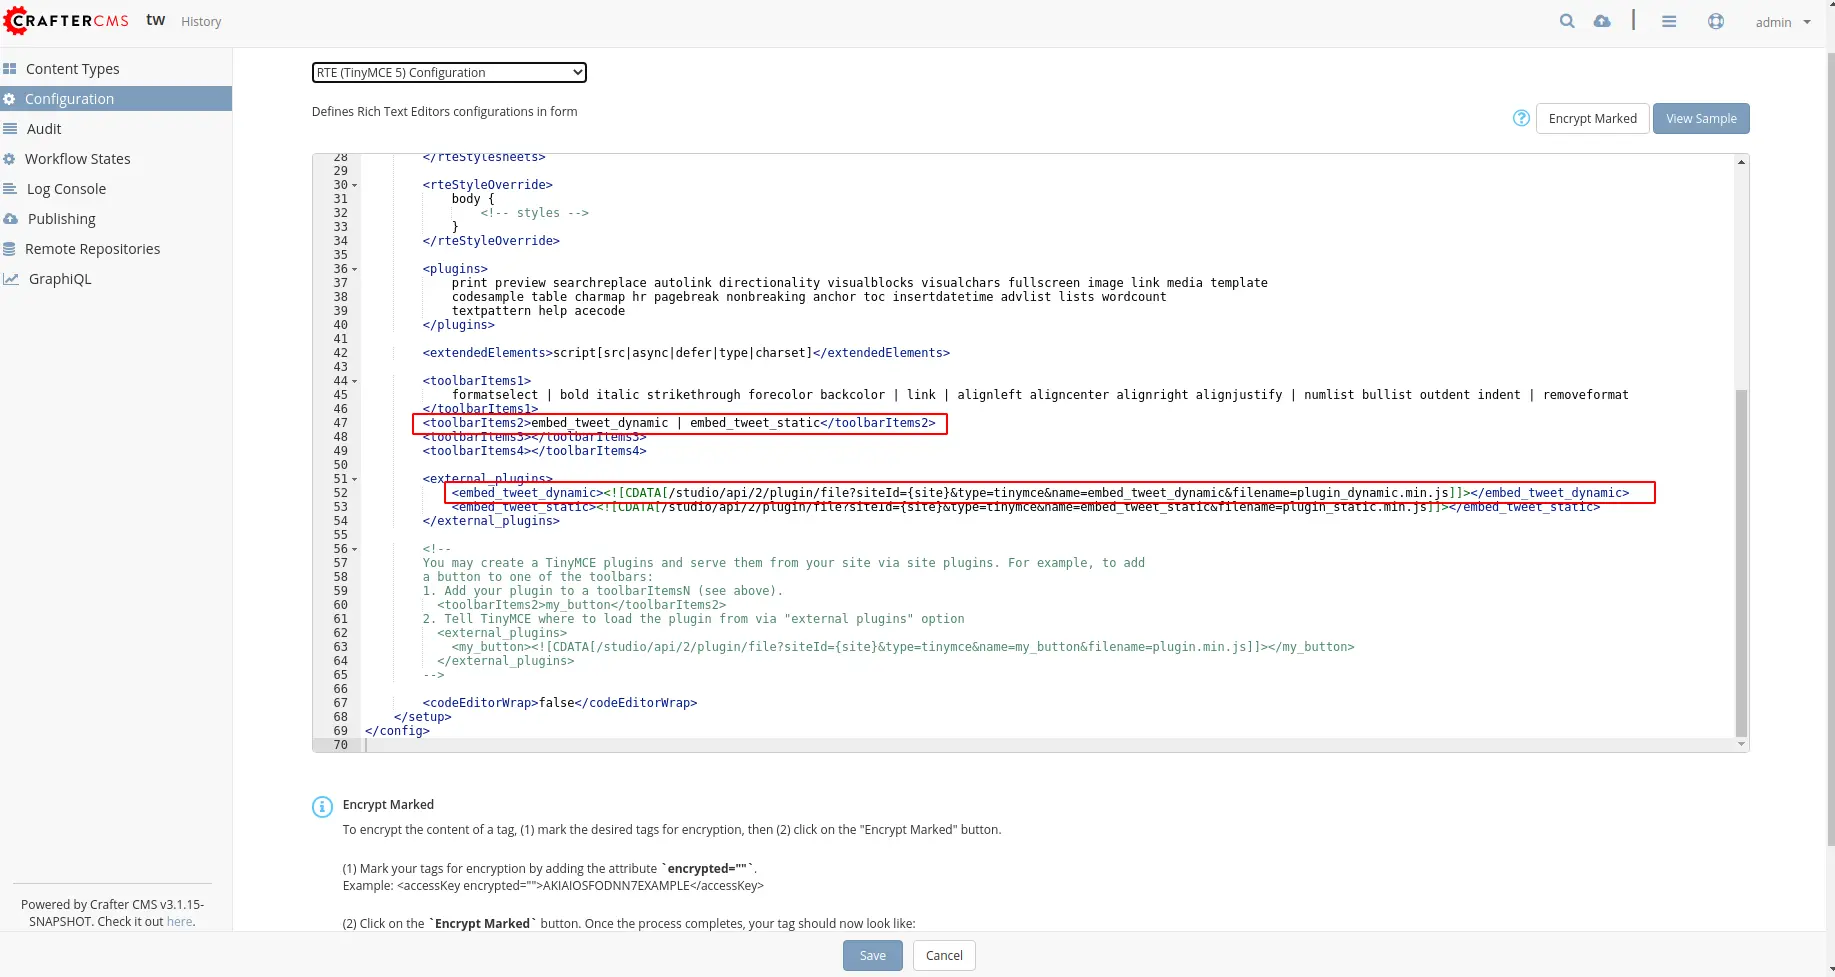Click the Encrypt Marked button

click(x=1592, y=118)
